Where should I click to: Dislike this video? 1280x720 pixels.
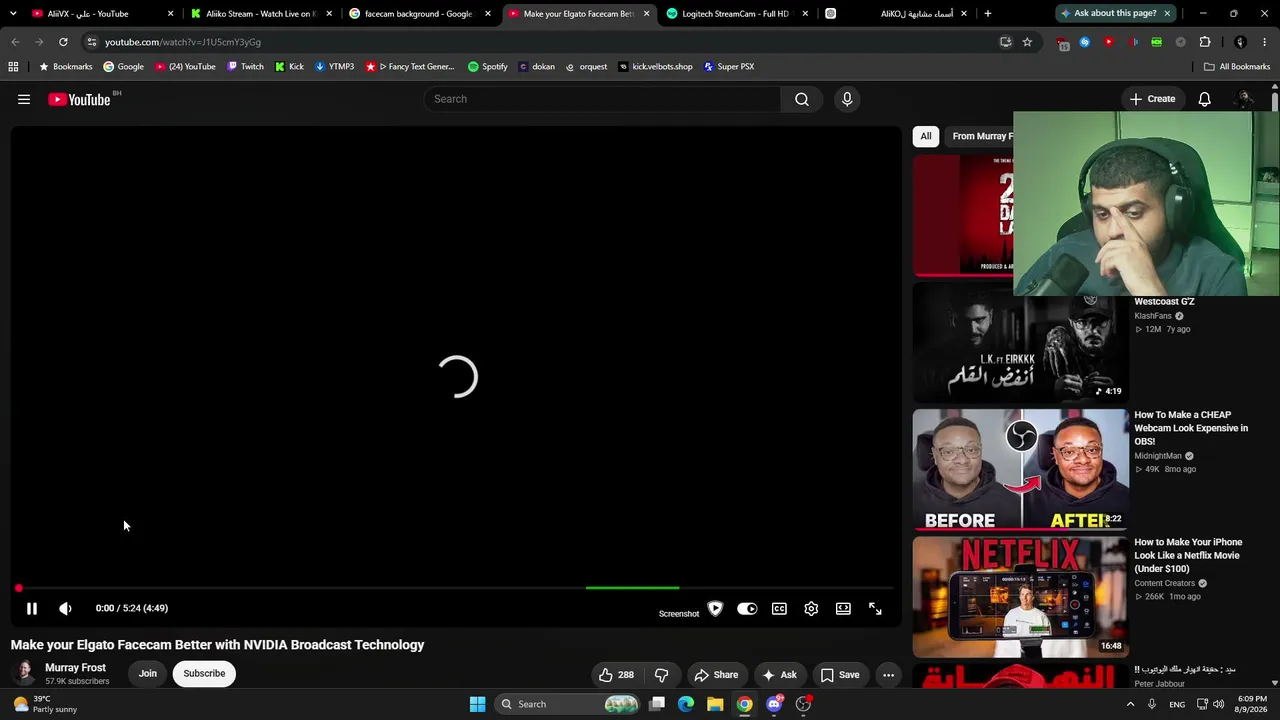[x=661, y=675]
